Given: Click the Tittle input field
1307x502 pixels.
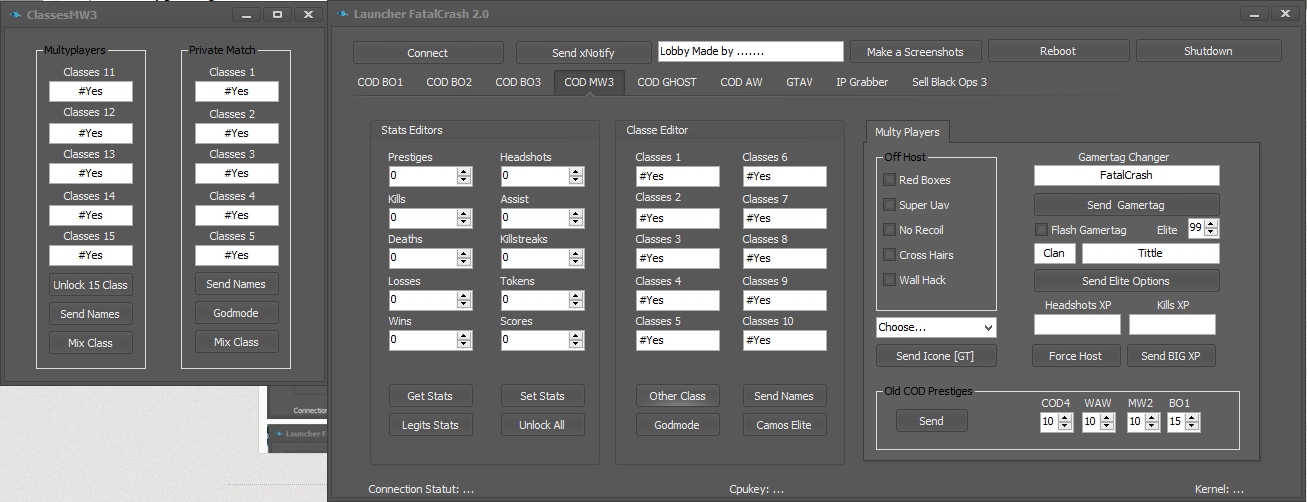Looking at the screenshot, I should click(1150, 253).
